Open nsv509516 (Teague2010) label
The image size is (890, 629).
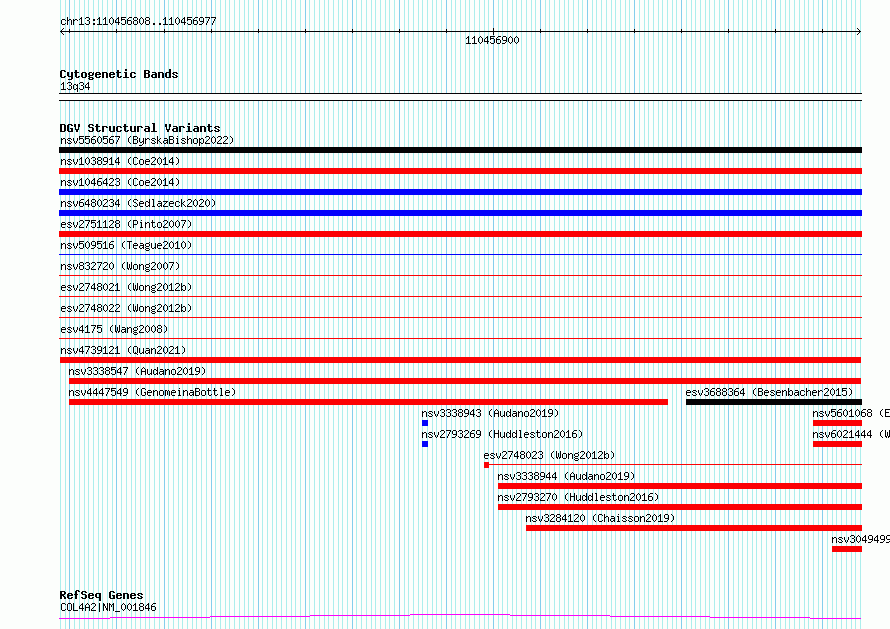(x=126, y=245)
